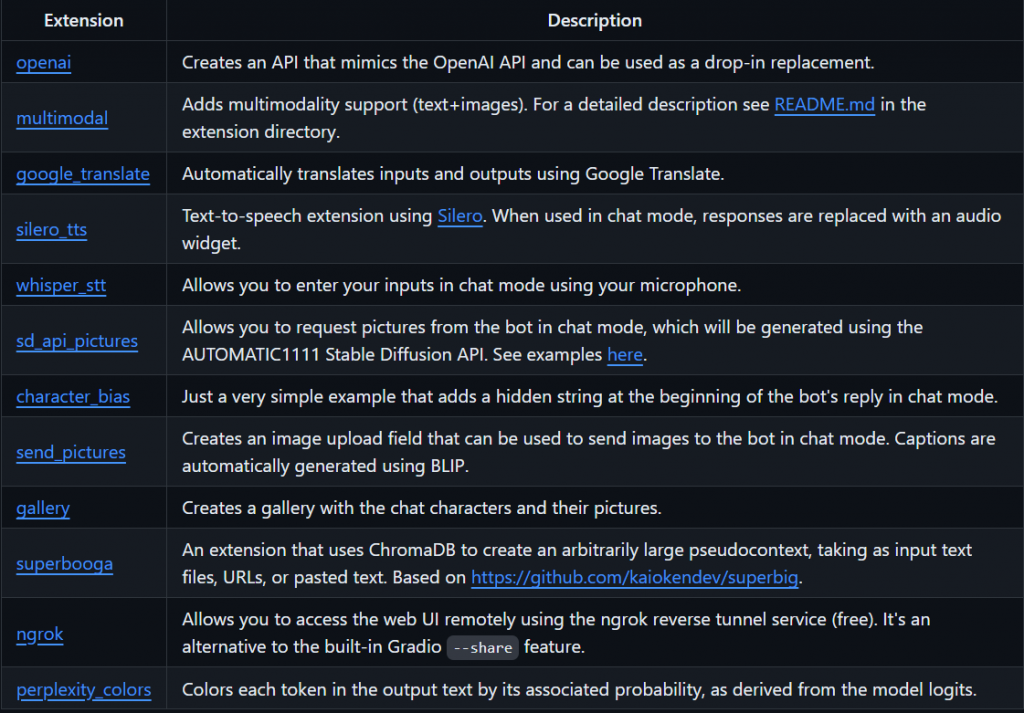Open the character_bias extension link
Viewport: 1024px width, 713px height.
(x=73, y=396)
